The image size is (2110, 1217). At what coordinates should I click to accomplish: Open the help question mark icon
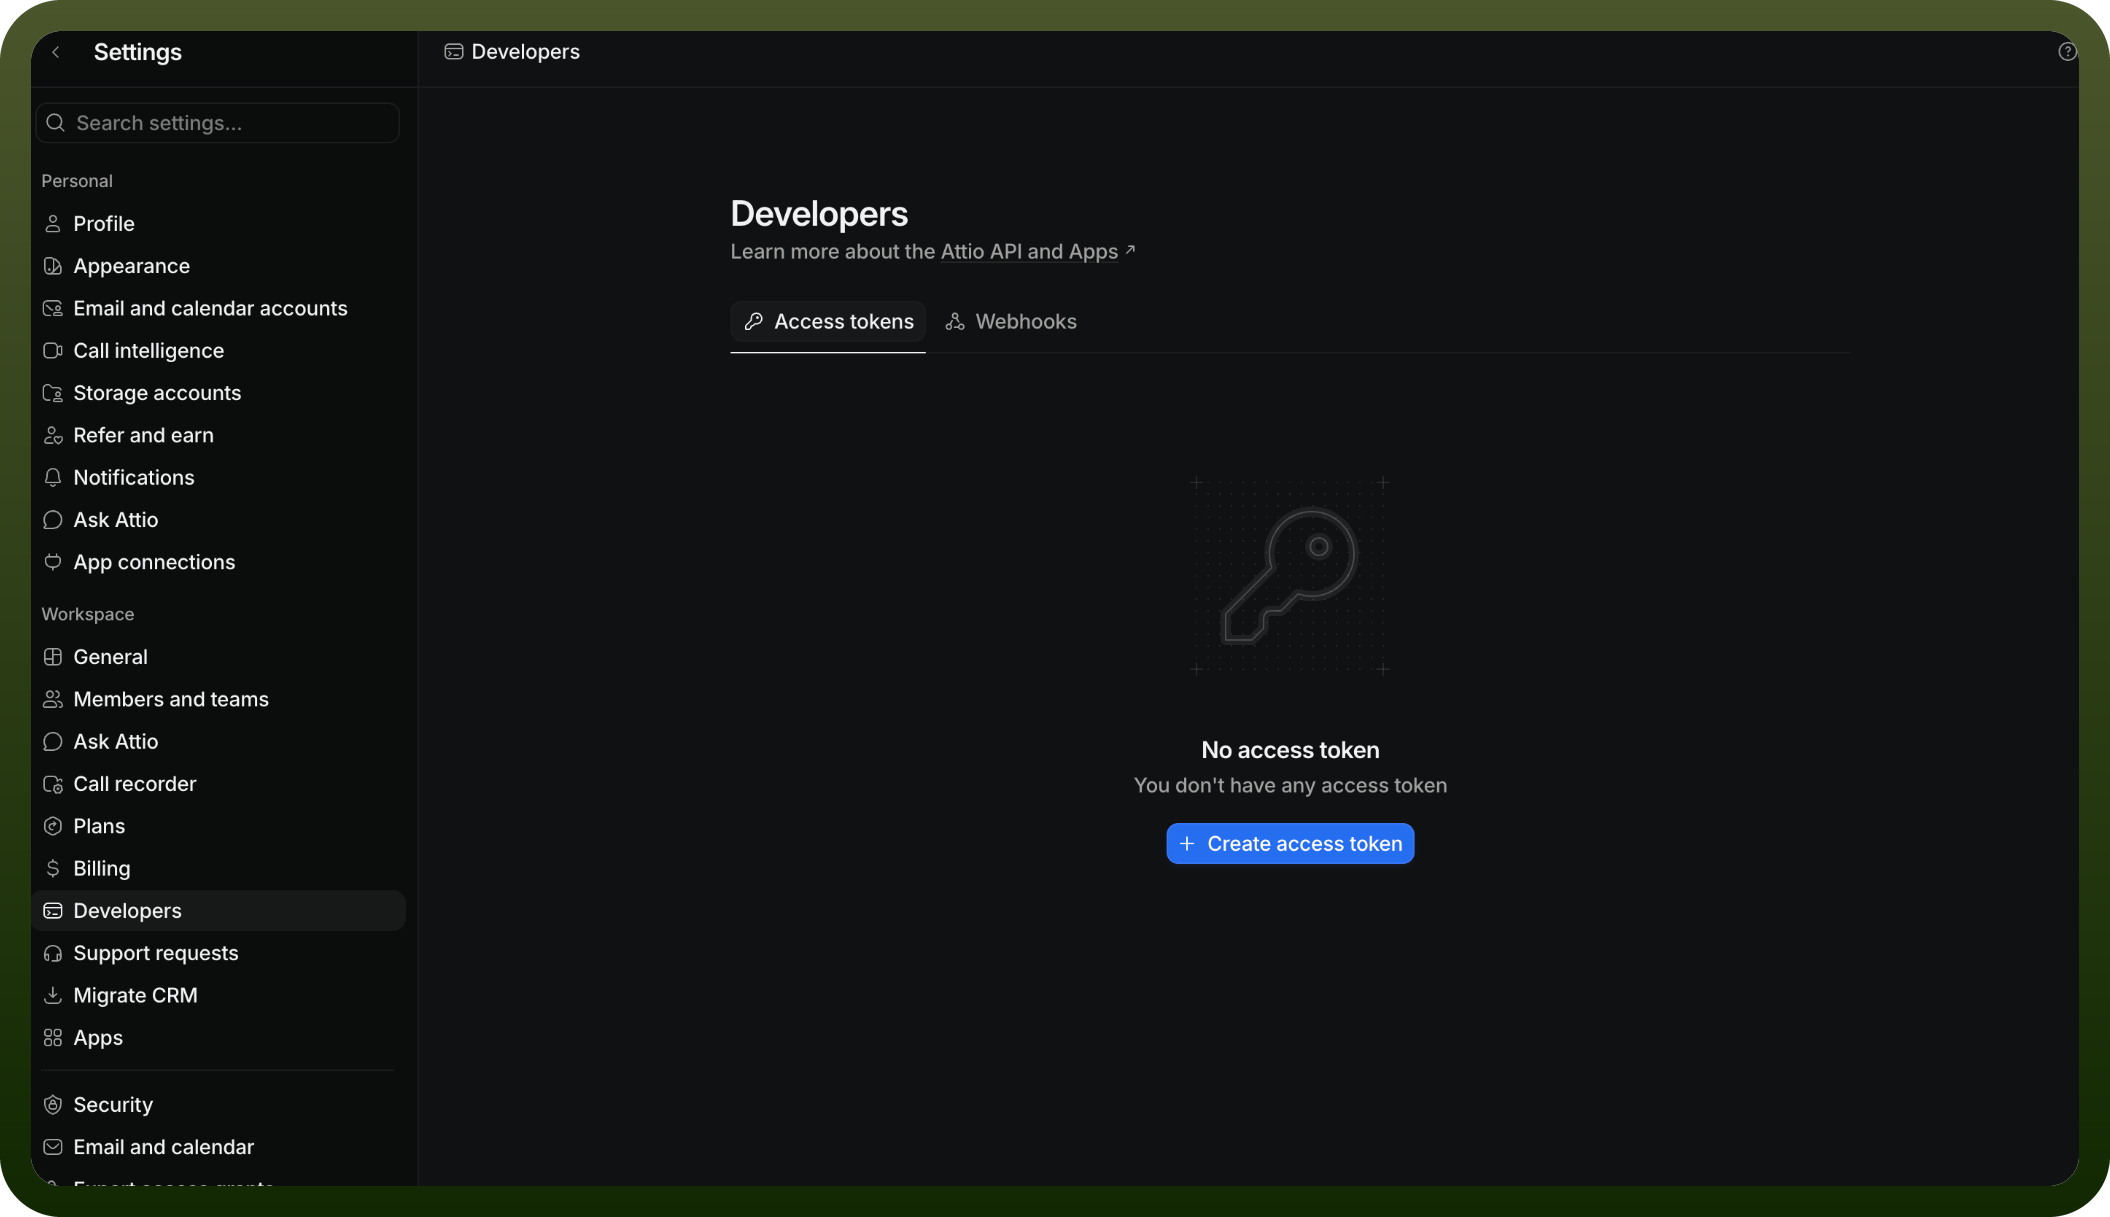2067,52
